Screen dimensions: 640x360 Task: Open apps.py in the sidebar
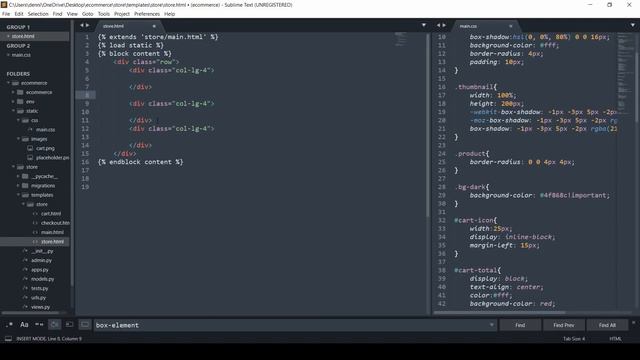click(40, 270)
